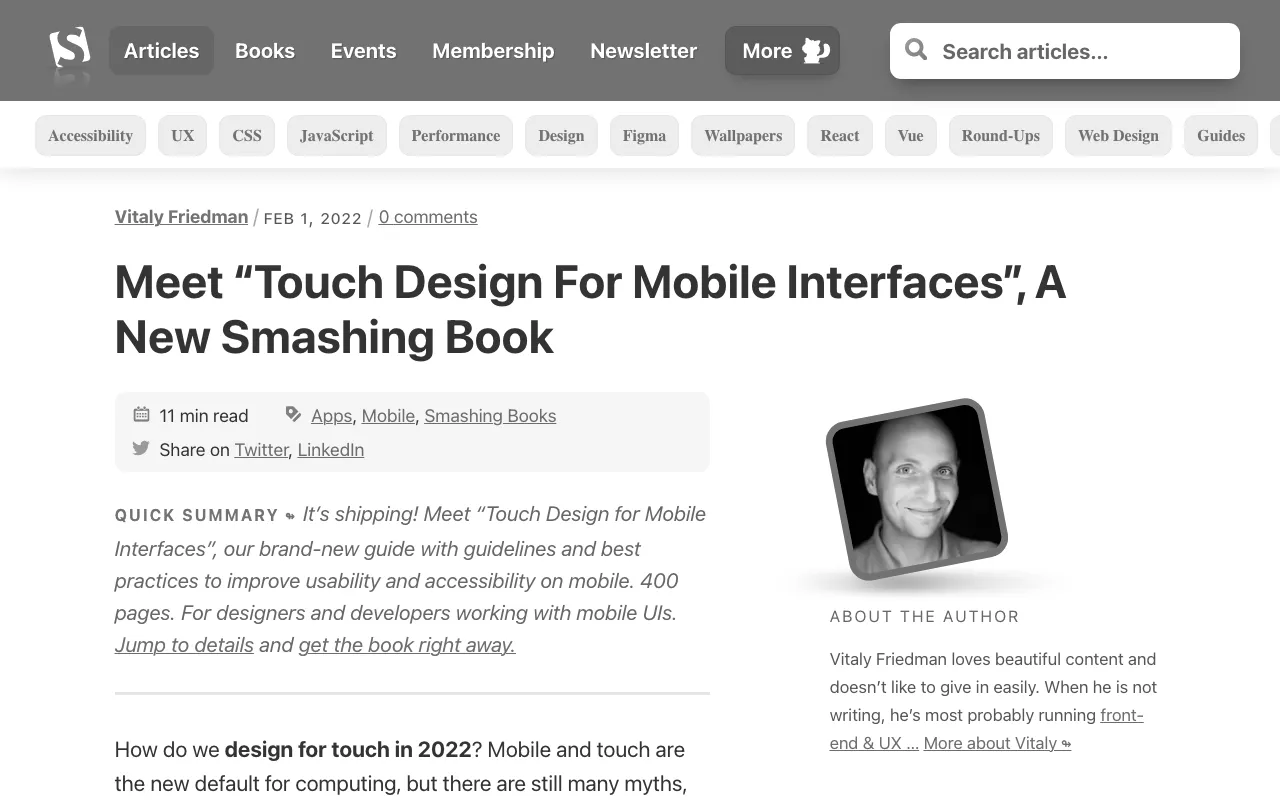Select Membership in the navigation

(x=493, y=51)
